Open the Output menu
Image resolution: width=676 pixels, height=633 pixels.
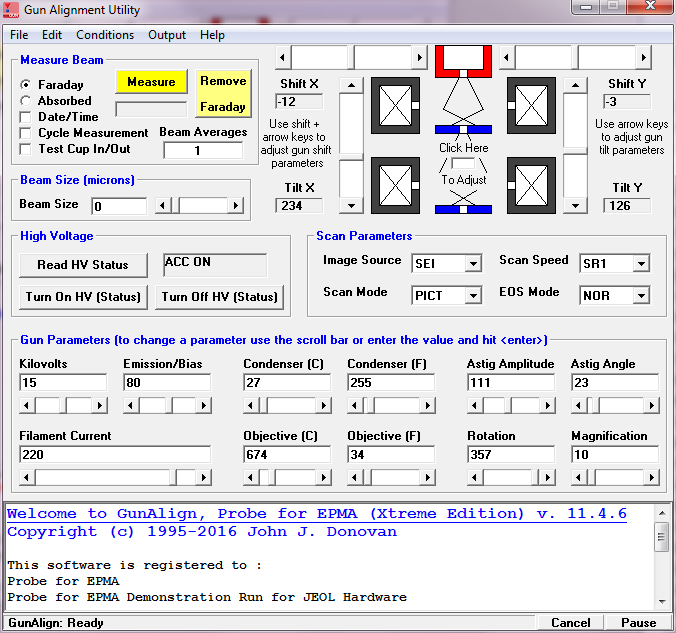(x=167, y=35)
